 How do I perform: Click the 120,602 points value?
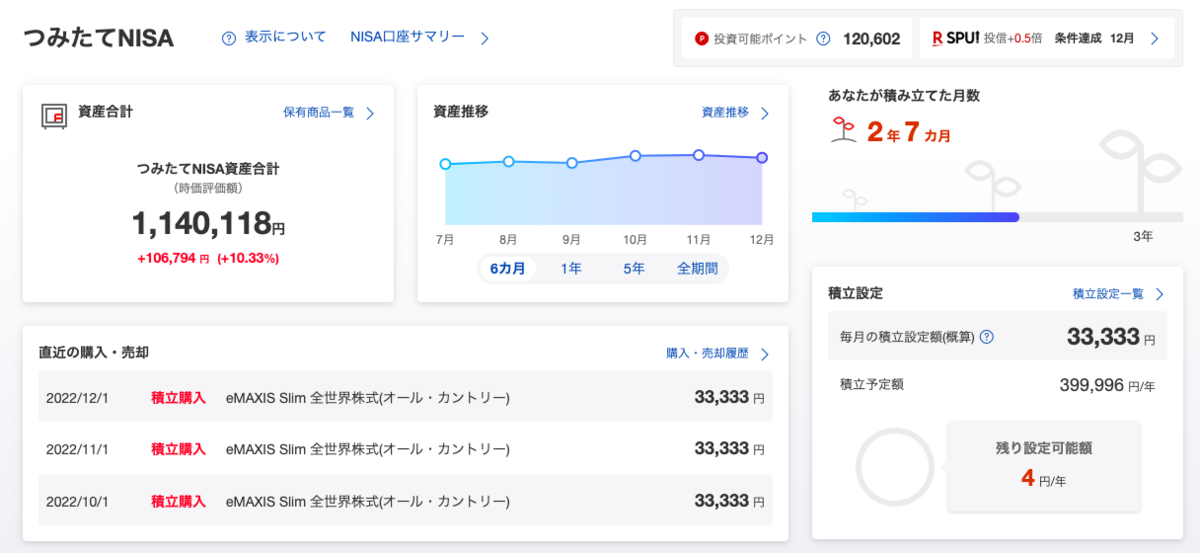coord(871,39)
